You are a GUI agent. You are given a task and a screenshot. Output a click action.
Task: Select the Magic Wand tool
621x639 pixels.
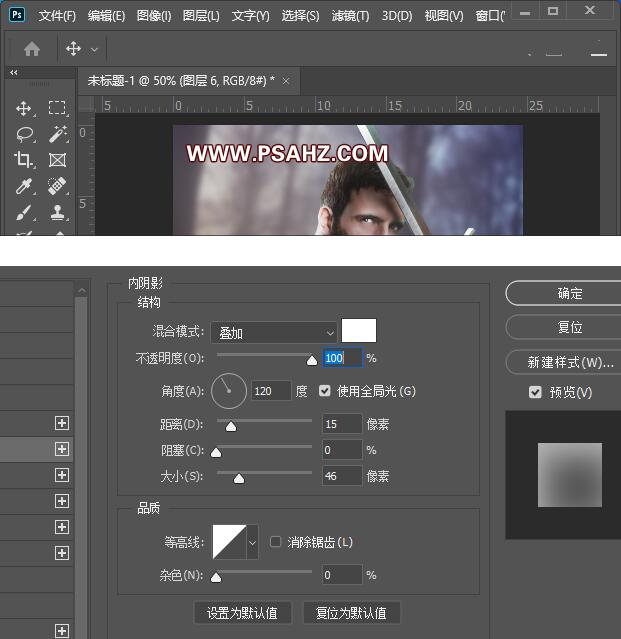(x=58, y=134)
